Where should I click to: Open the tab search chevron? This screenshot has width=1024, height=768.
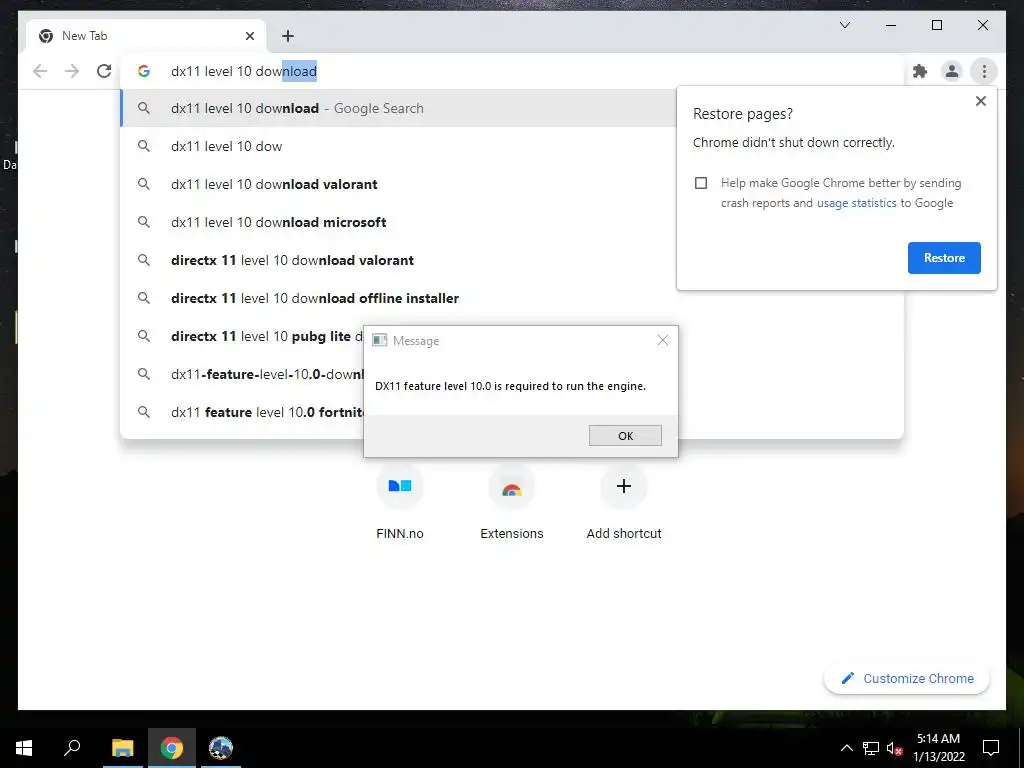point(845,25)
